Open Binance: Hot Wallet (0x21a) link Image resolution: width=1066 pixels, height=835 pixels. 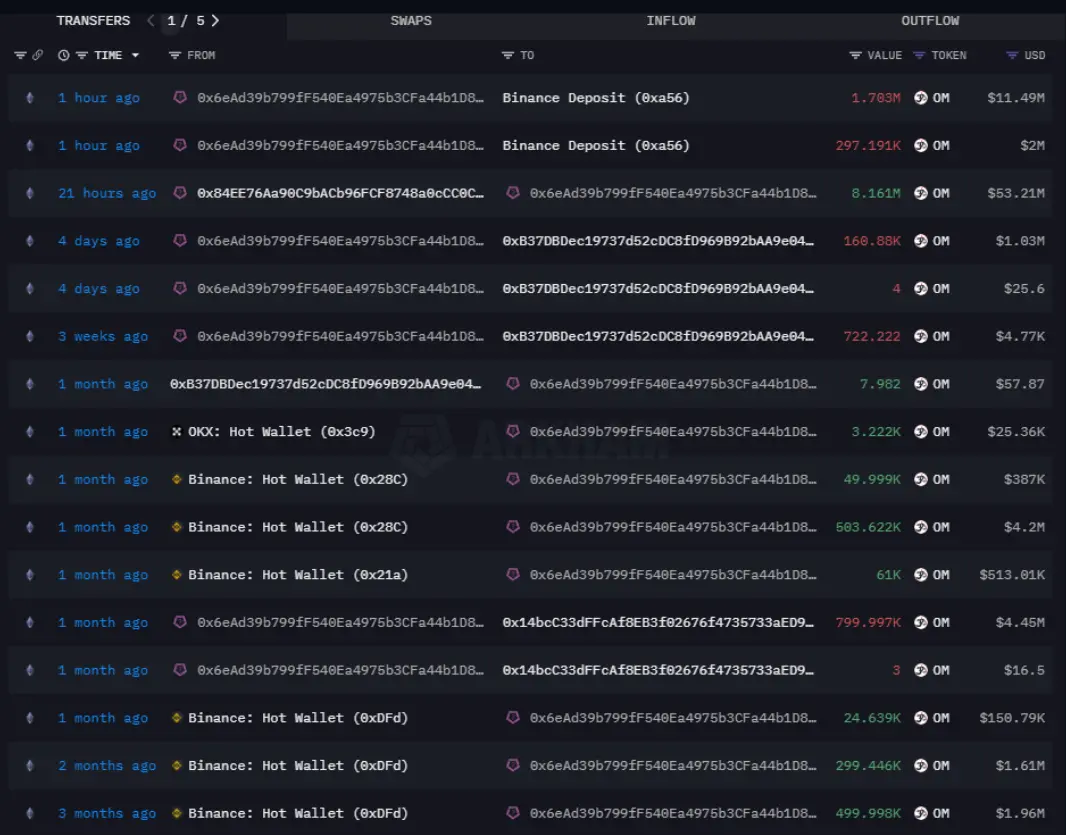[x=298, y=575]
